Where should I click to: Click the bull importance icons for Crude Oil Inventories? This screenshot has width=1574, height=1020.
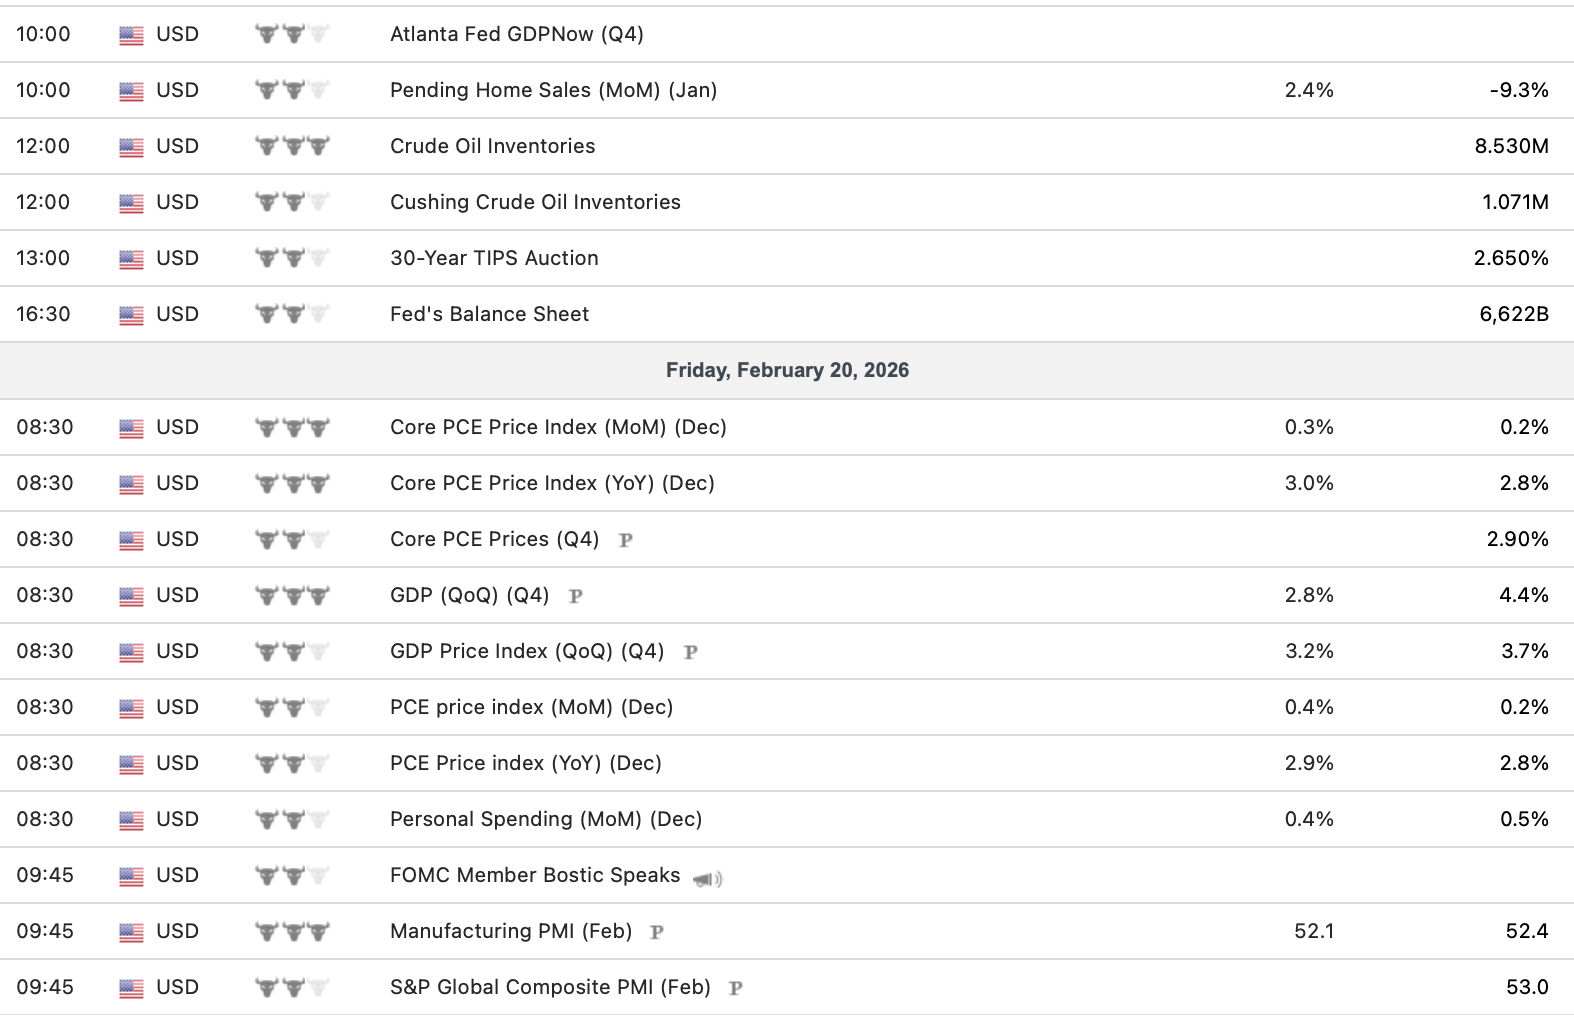292,146
